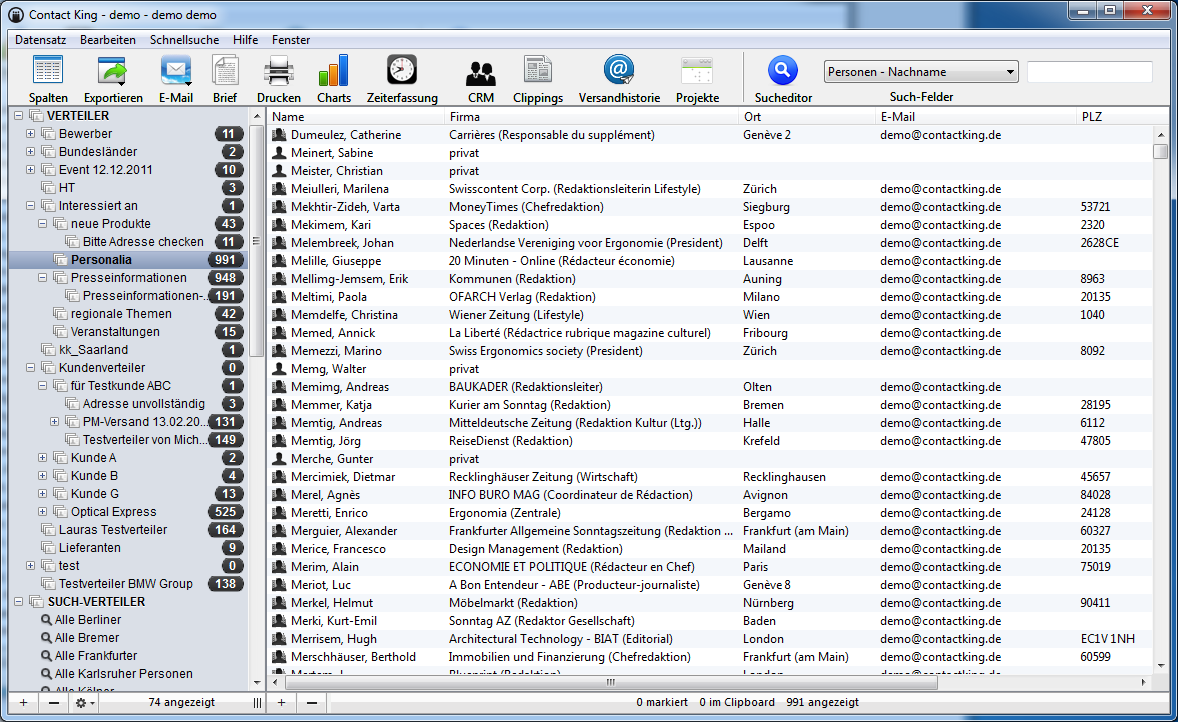Expand the Event 12.12.2011 node
The width and height of the screenshot is (1178, 722).
point(30,170)
